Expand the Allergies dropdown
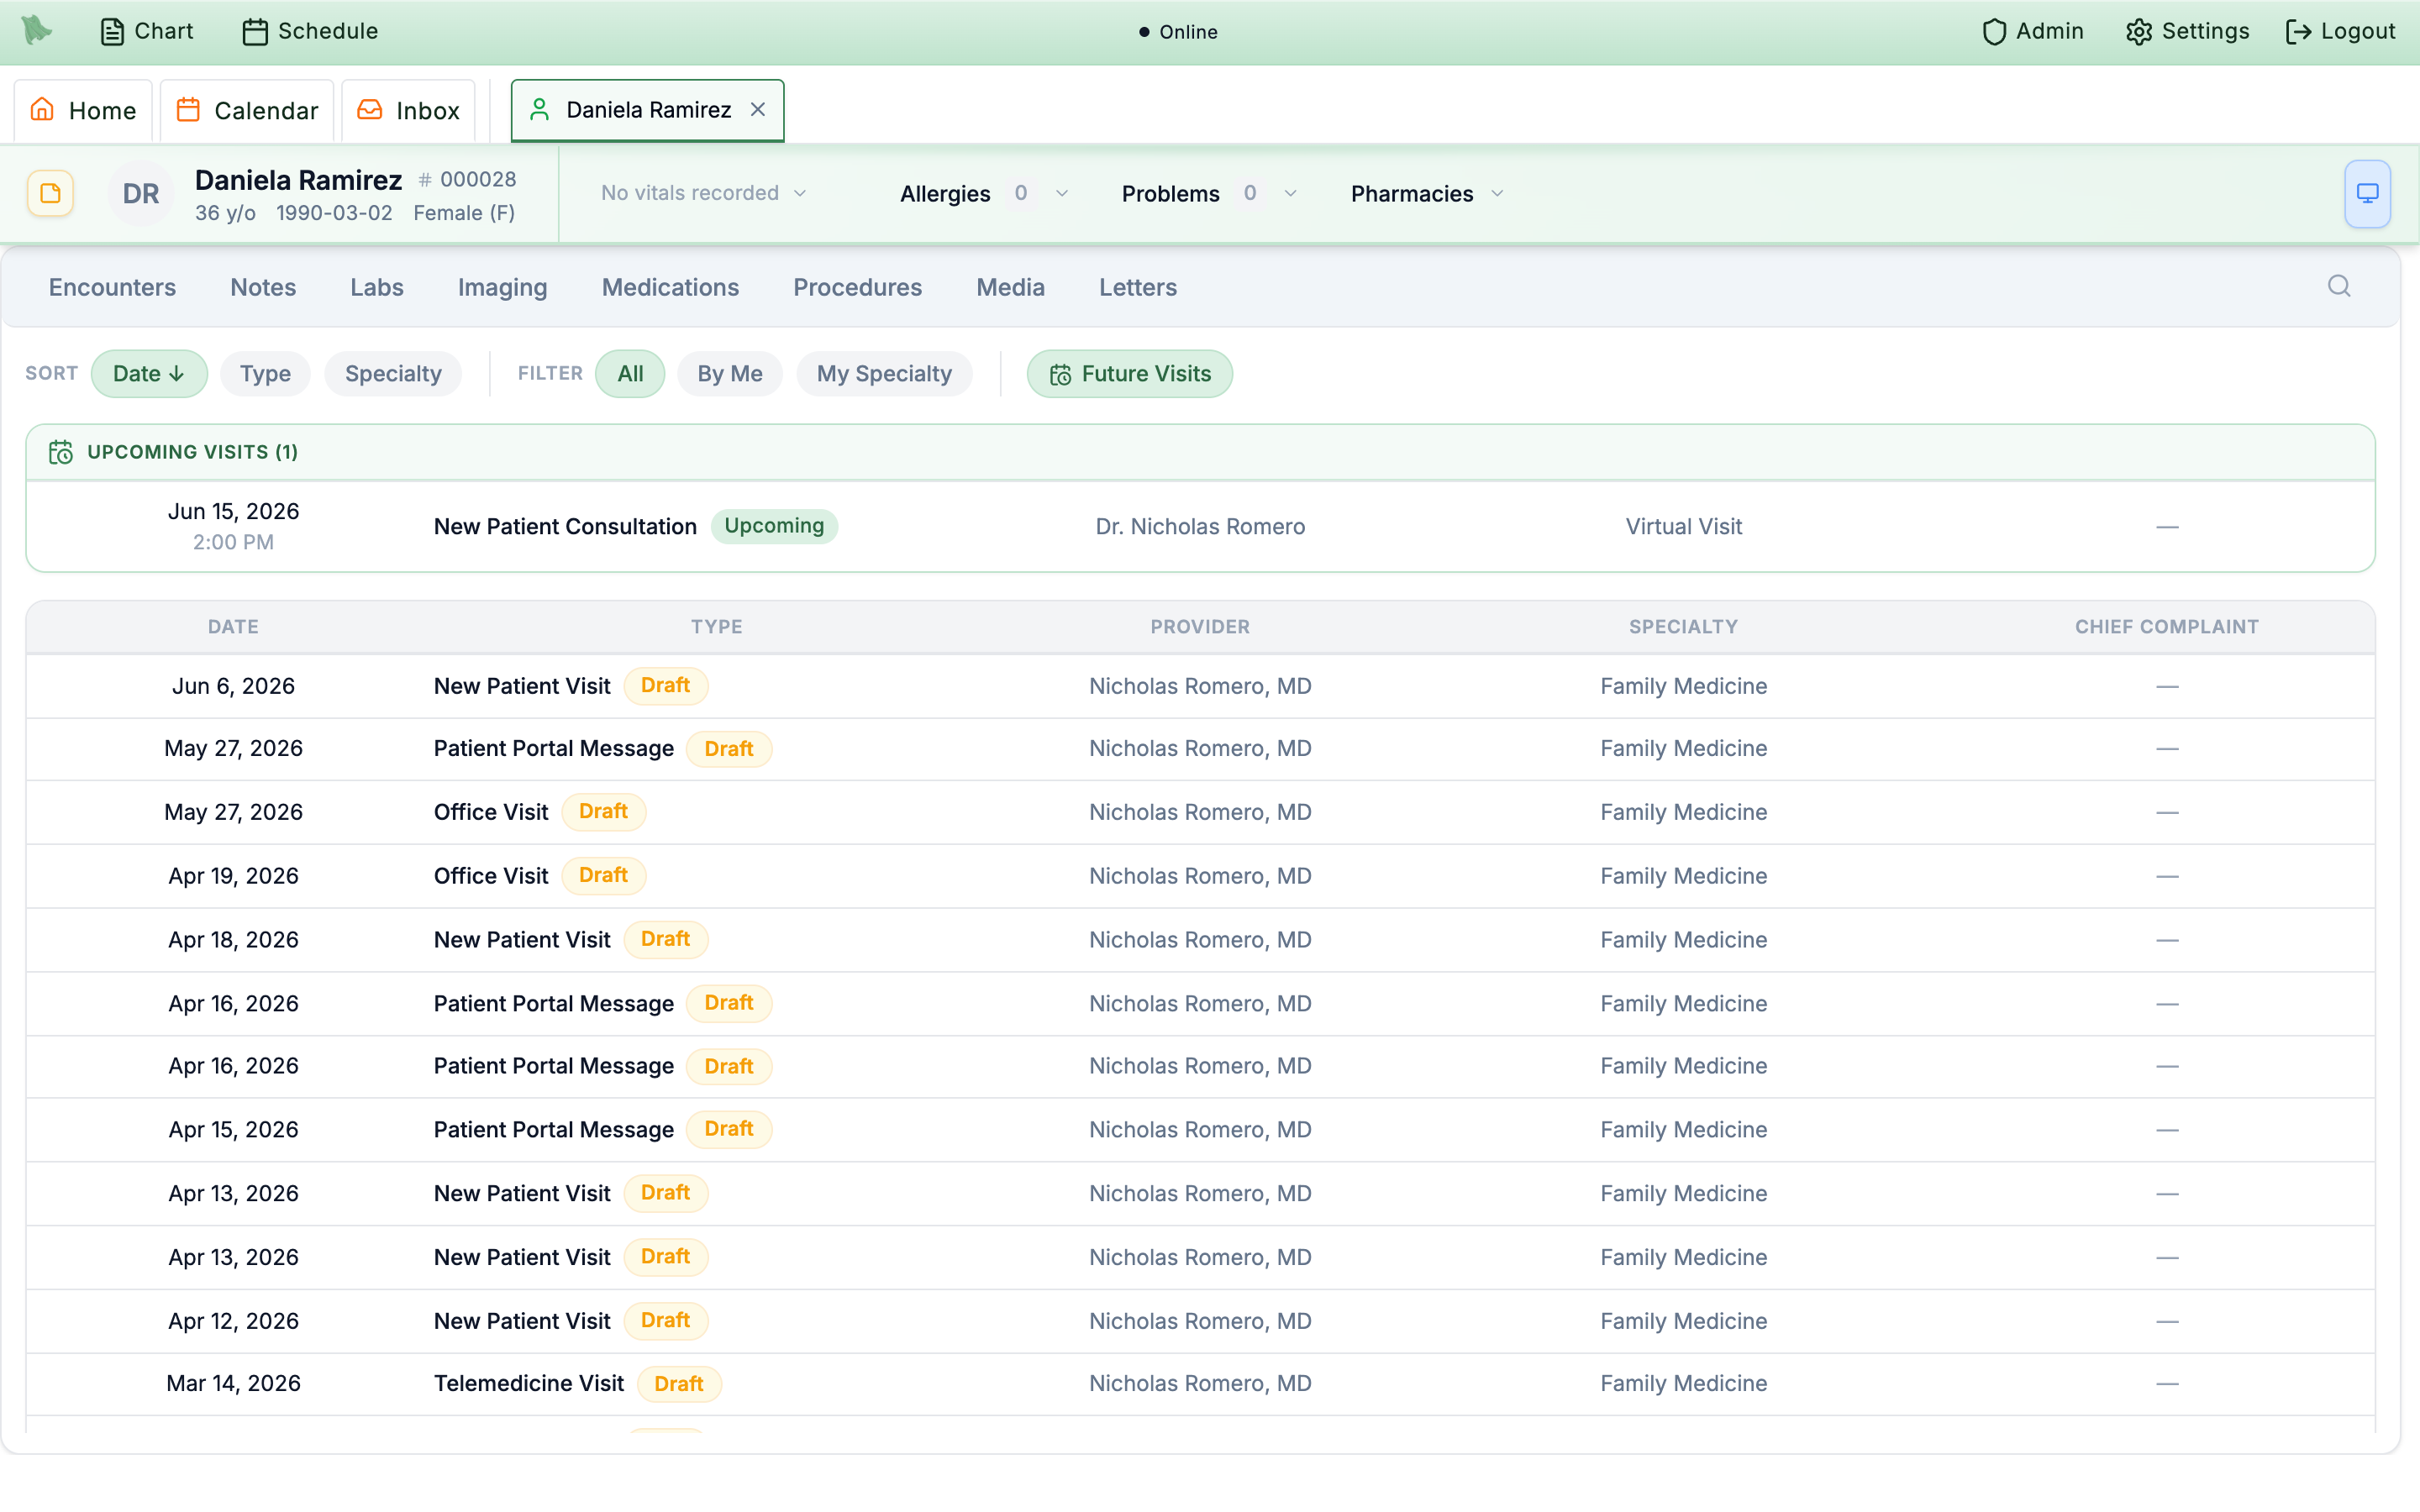Screen dimensions: 2420x1512 coord(984,193)
